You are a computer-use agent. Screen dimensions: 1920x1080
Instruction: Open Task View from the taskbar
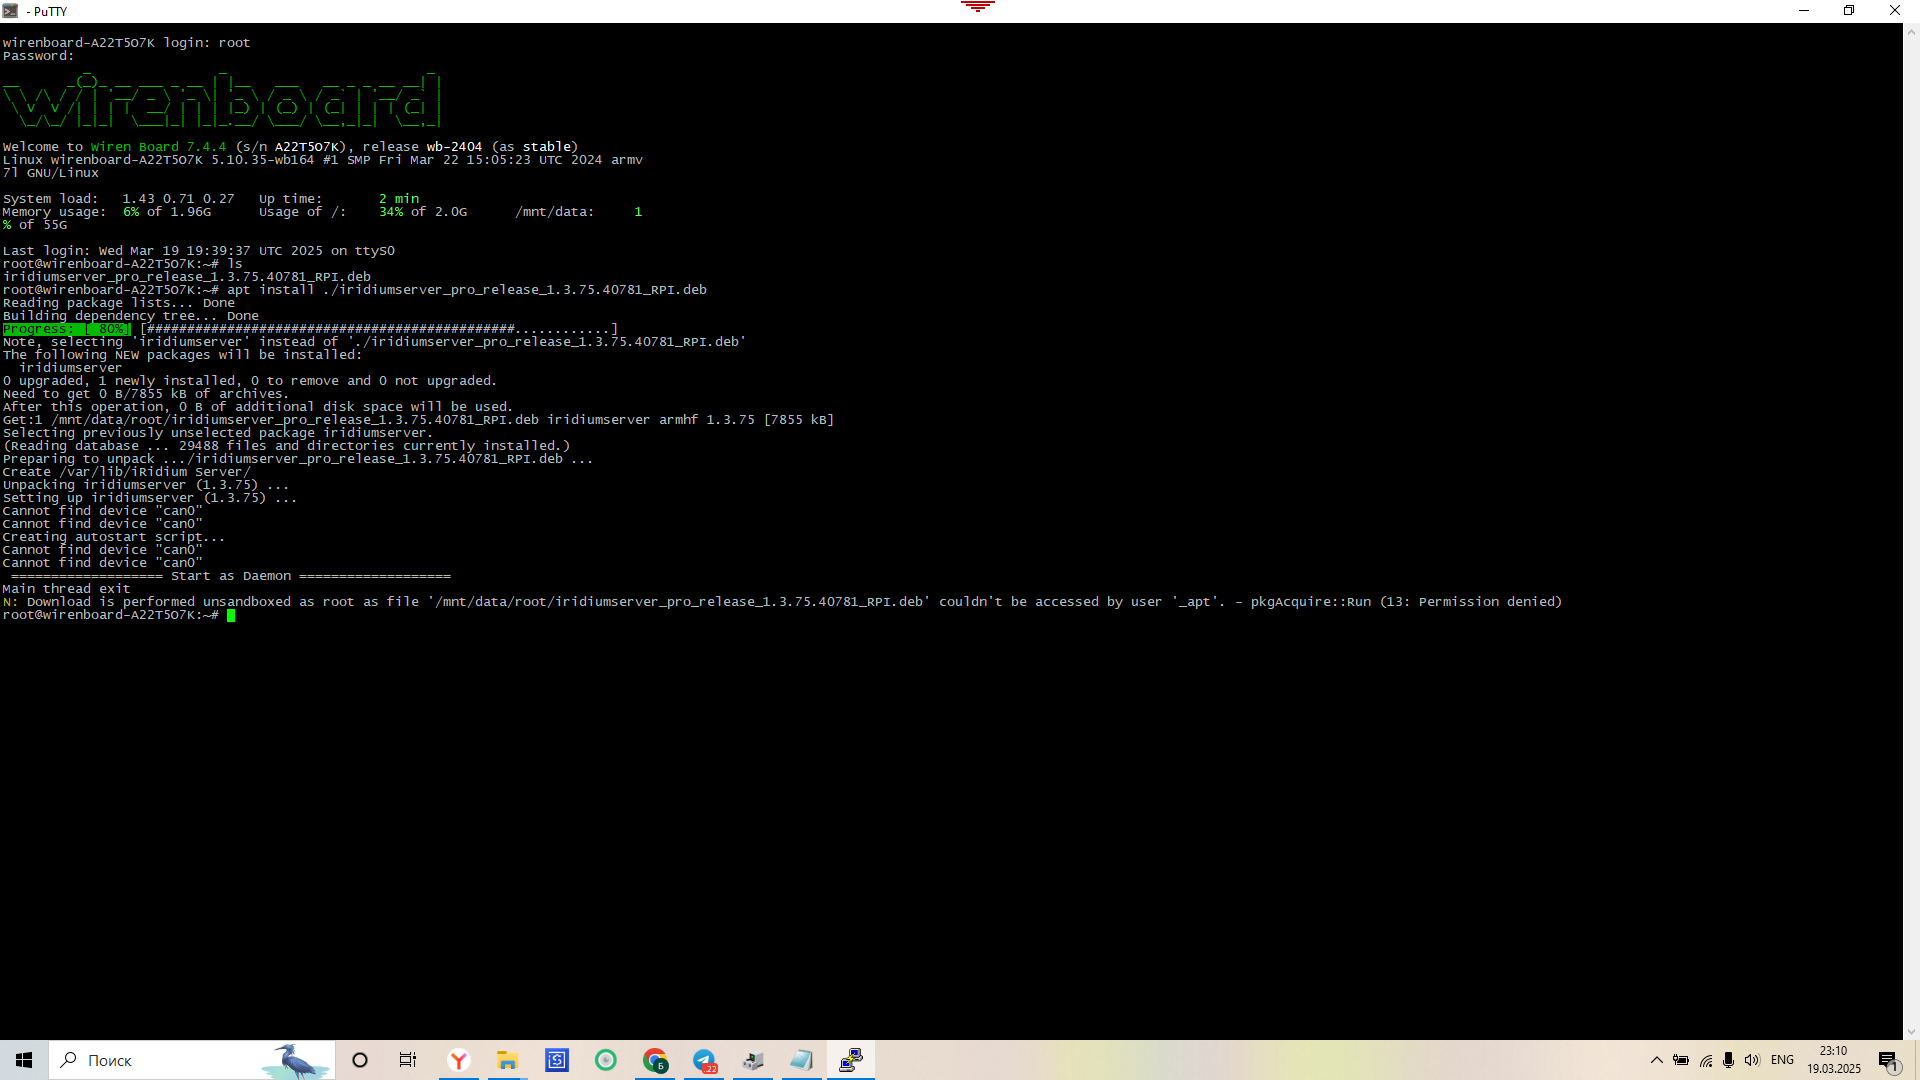[x=408, y=1060]
